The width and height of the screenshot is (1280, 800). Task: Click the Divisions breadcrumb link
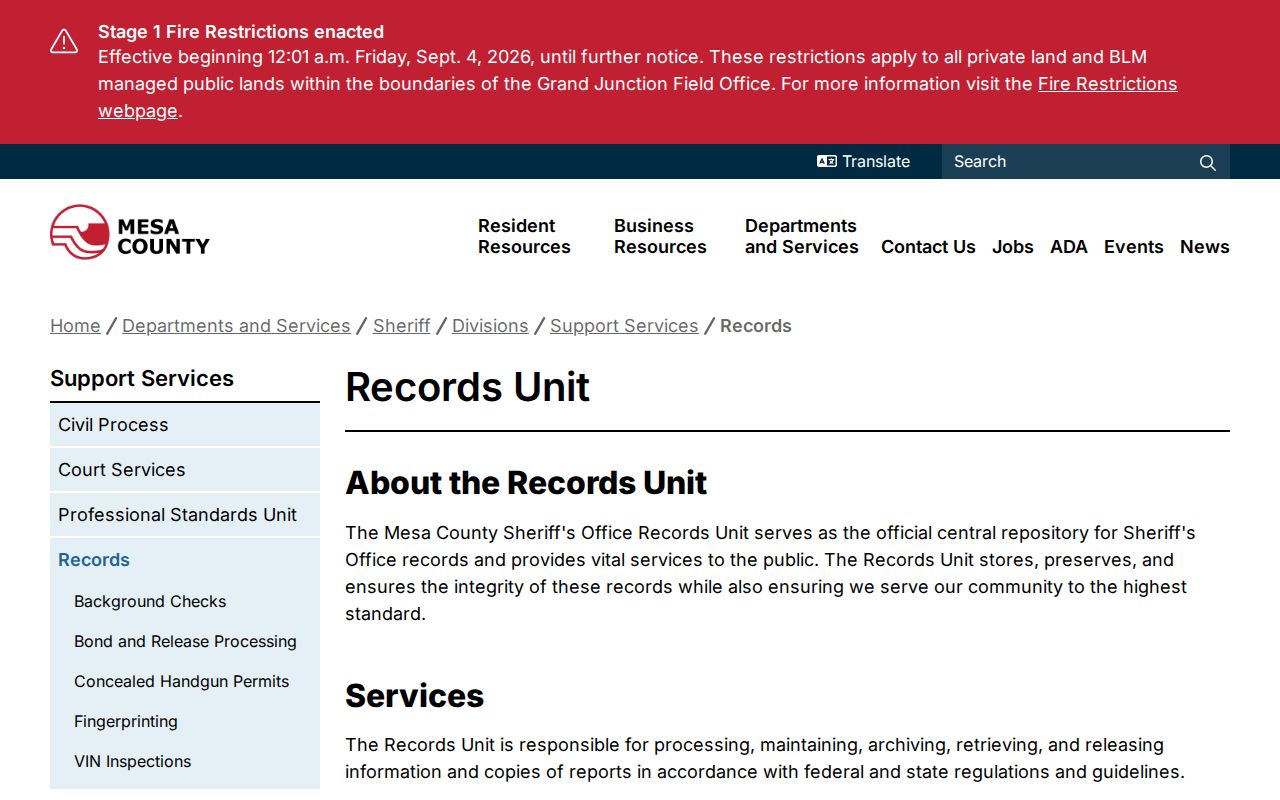click(x=490, y=326)
